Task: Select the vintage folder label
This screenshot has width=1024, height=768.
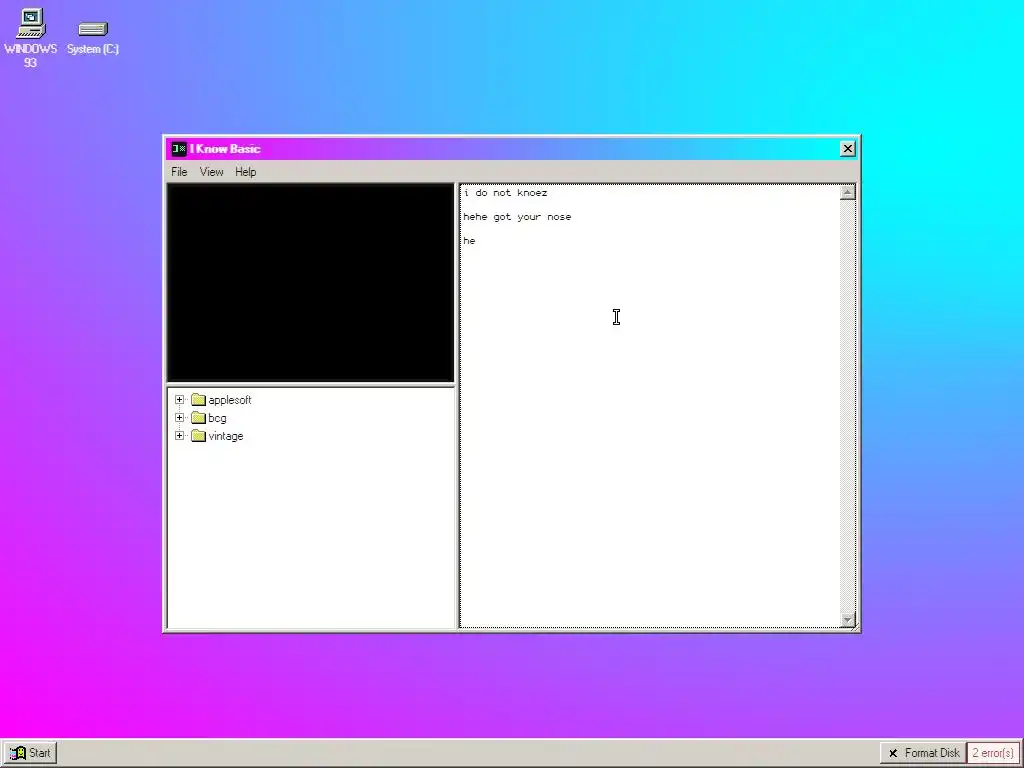Action: [x=226, y=436]
